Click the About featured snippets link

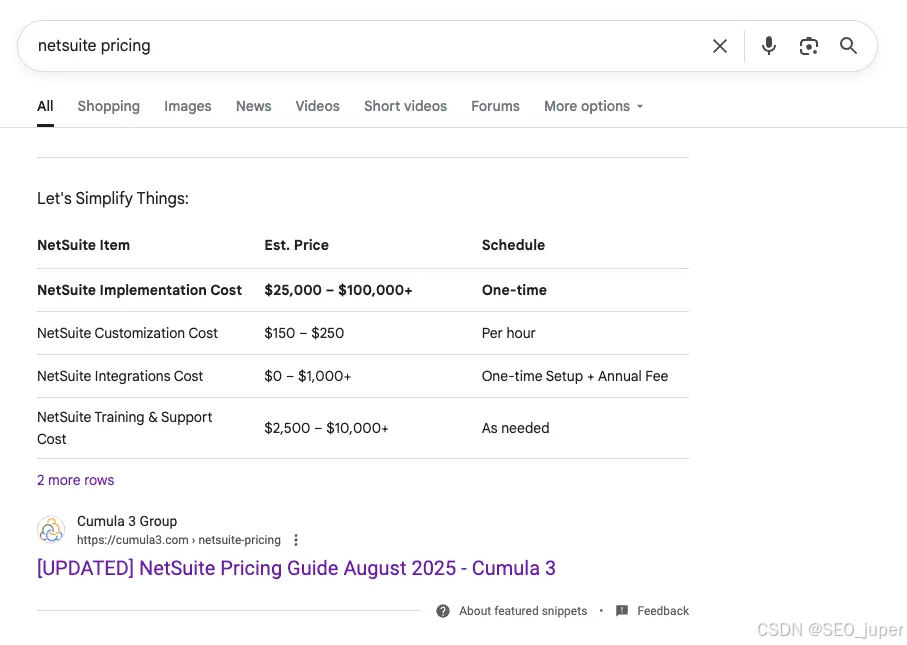tap(523, 611)
